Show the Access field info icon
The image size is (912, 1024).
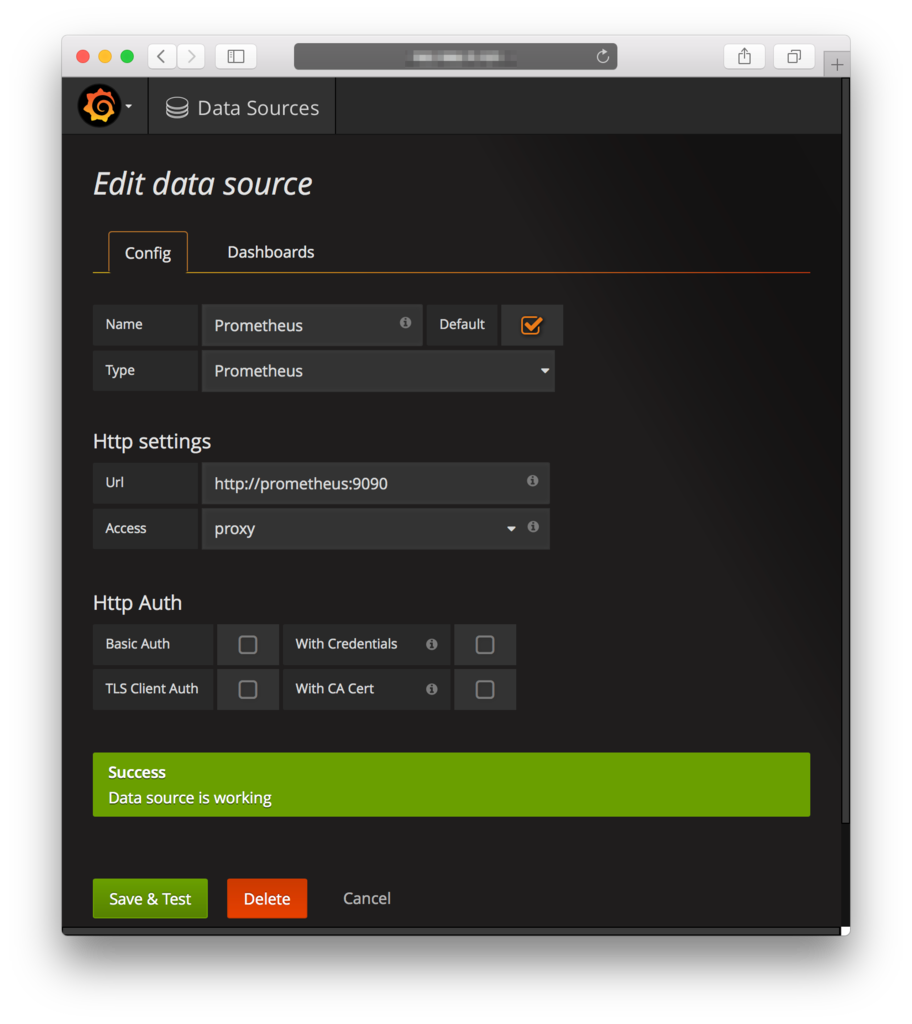(x=533, y=526)
